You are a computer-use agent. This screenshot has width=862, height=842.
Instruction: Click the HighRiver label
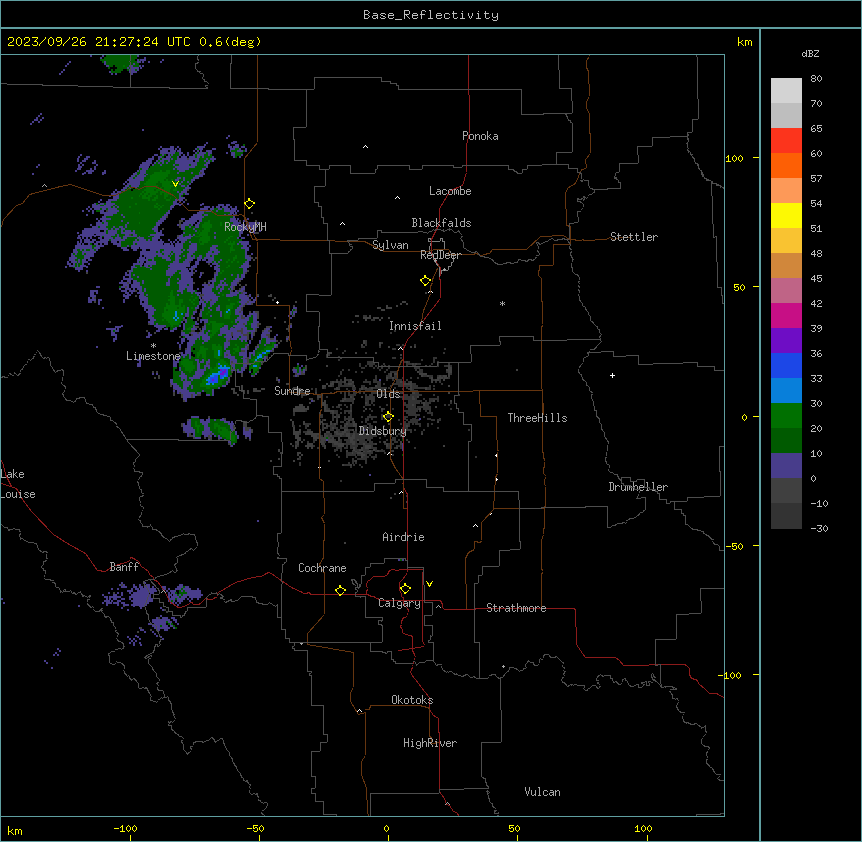coord(430,743)
